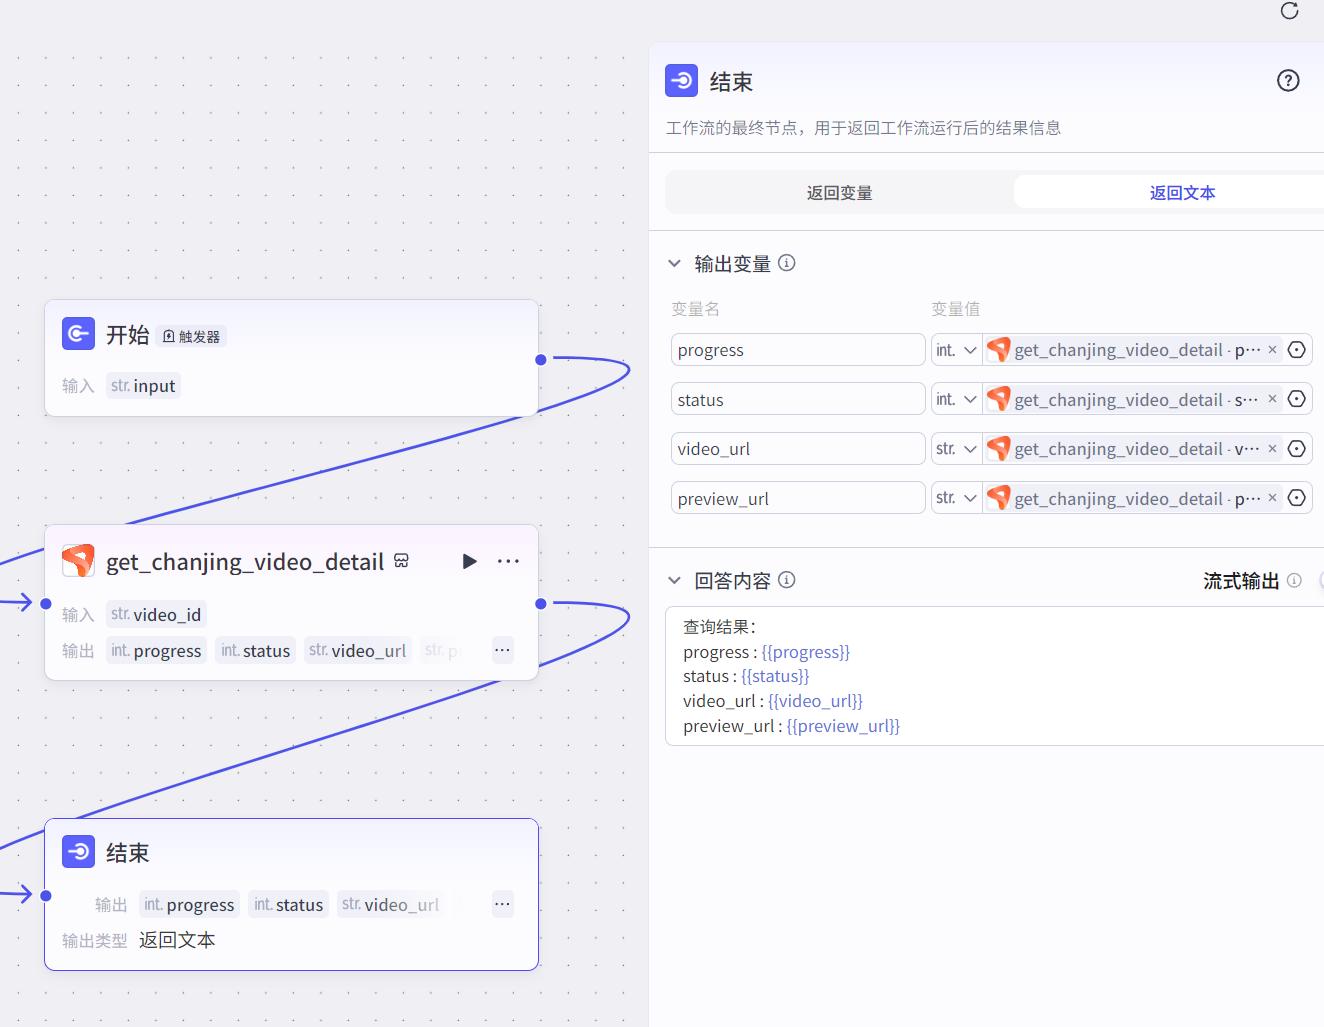1324x1027 pixels.
Task: Toggle the 流式输出 switch
Action: tap(1320, 580)
